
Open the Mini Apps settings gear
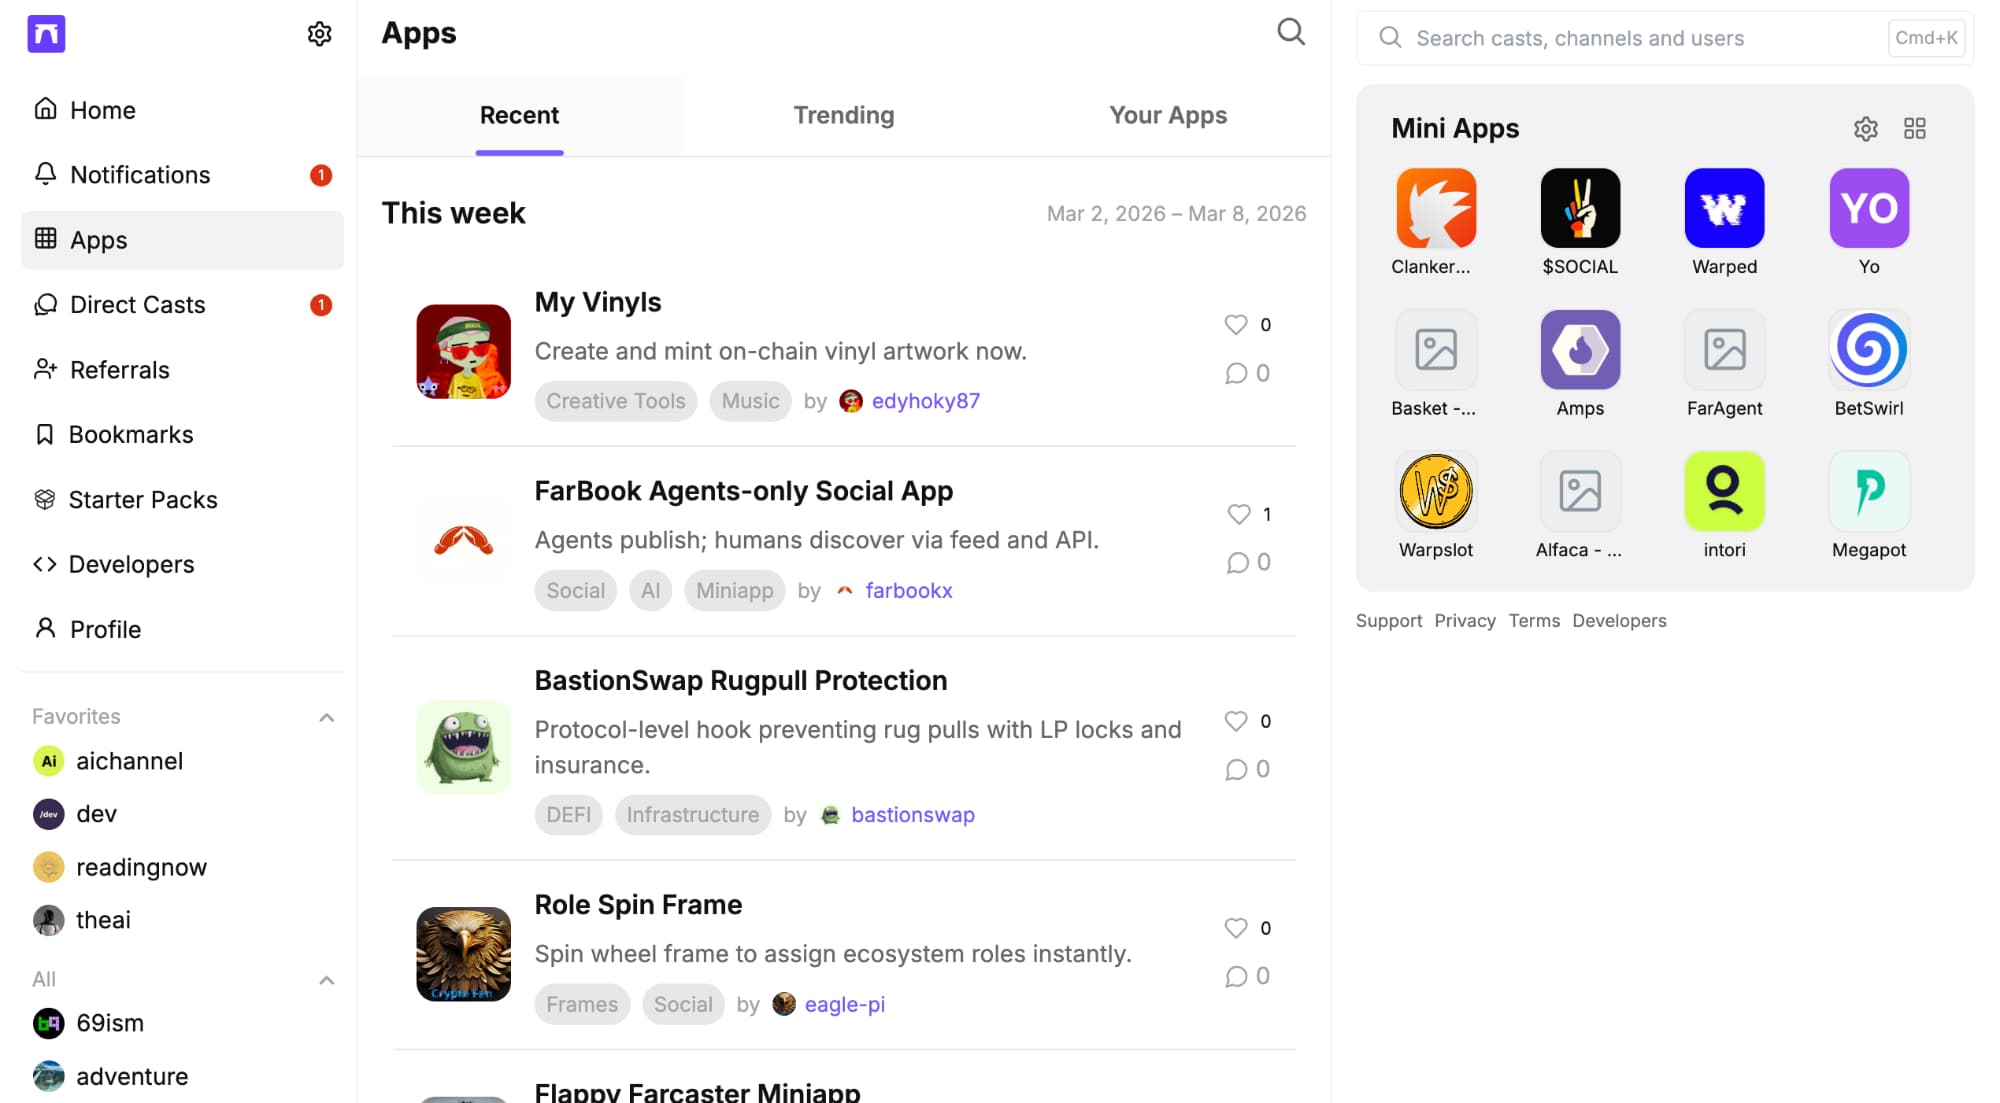click(x=1865, y=129)
